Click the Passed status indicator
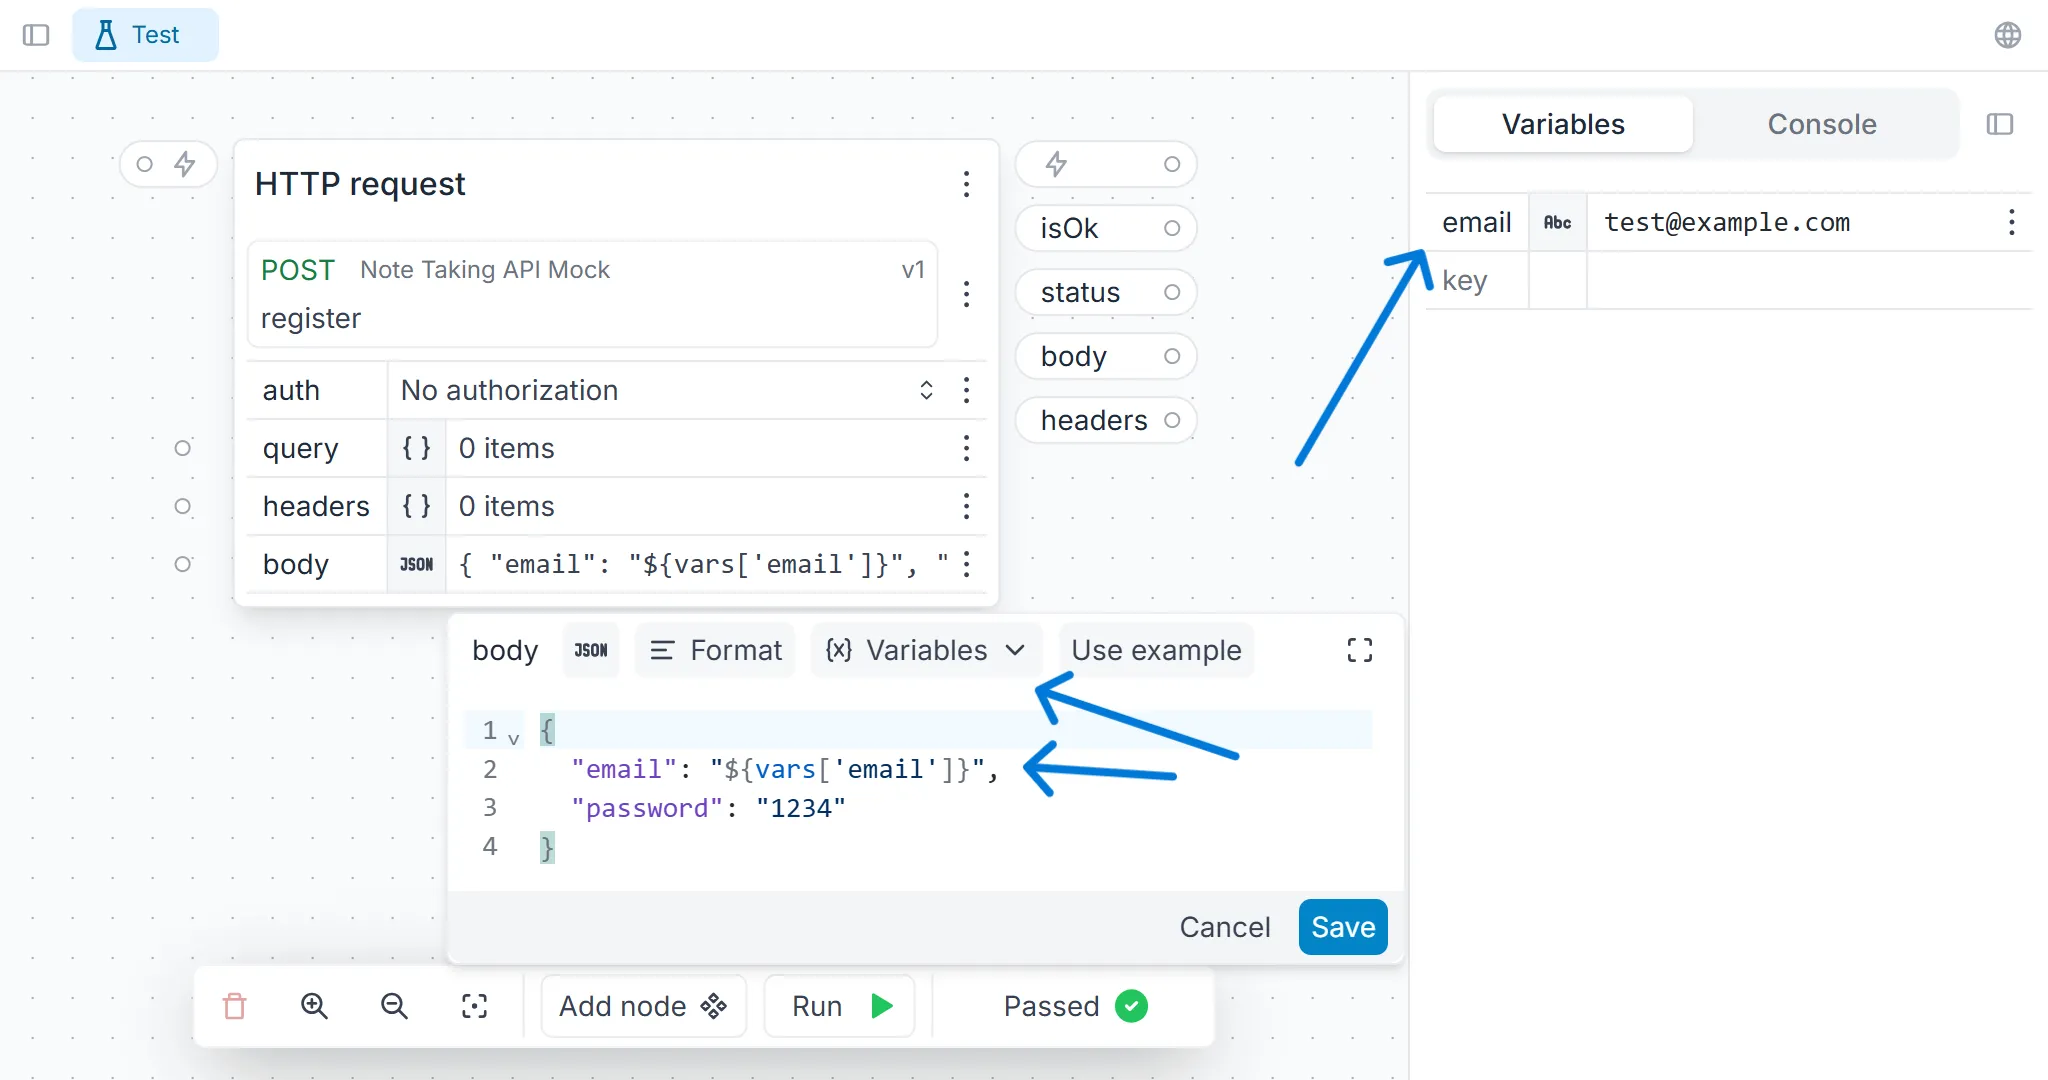Screen dimensions: 2048x1080 click(1075, 1006)
